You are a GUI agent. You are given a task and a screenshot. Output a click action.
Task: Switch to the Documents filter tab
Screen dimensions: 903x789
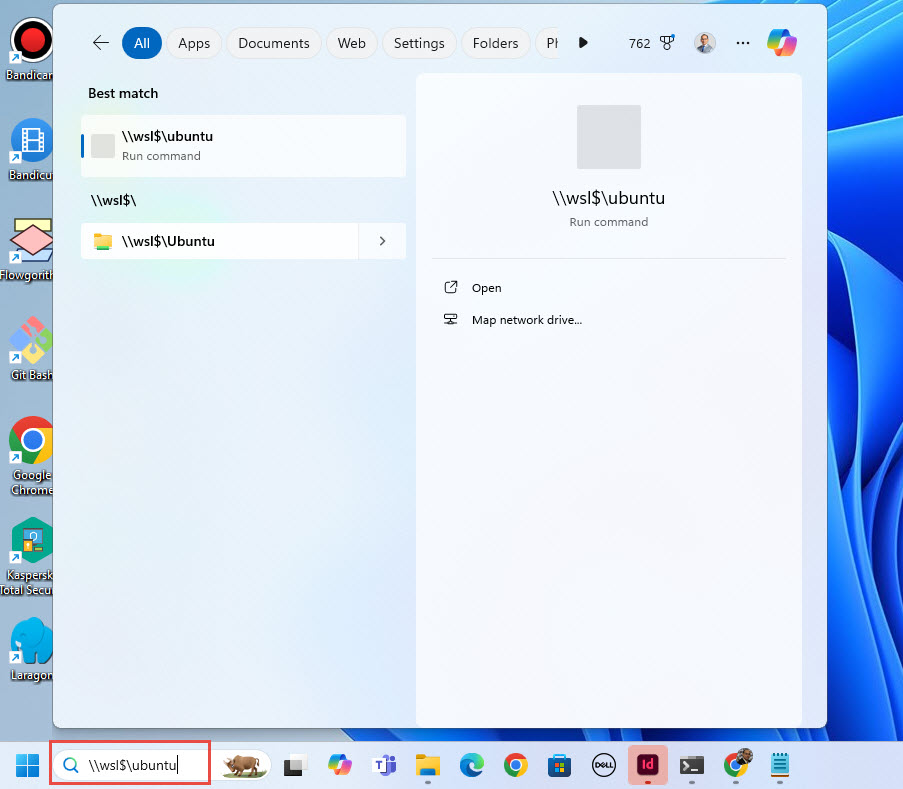[274, 43]
